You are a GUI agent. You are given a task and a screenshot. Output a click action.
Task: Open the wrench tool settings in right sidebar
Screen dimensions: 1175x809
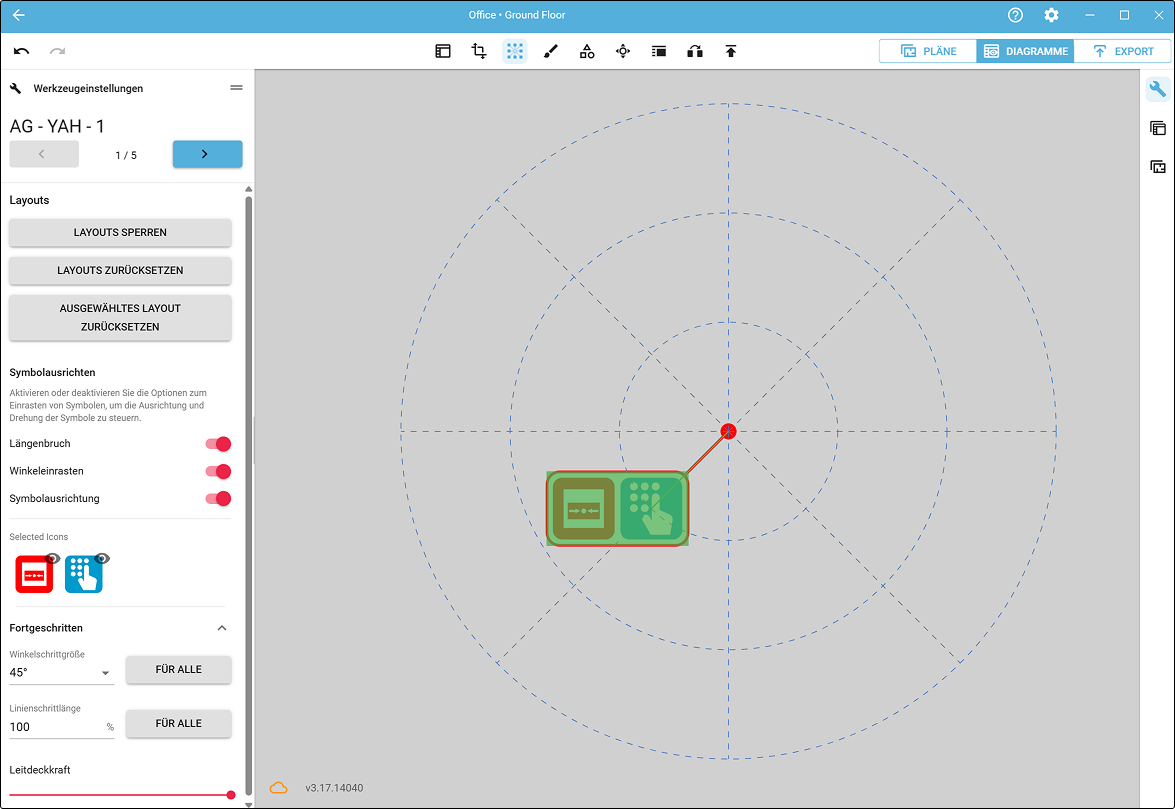1158,89
